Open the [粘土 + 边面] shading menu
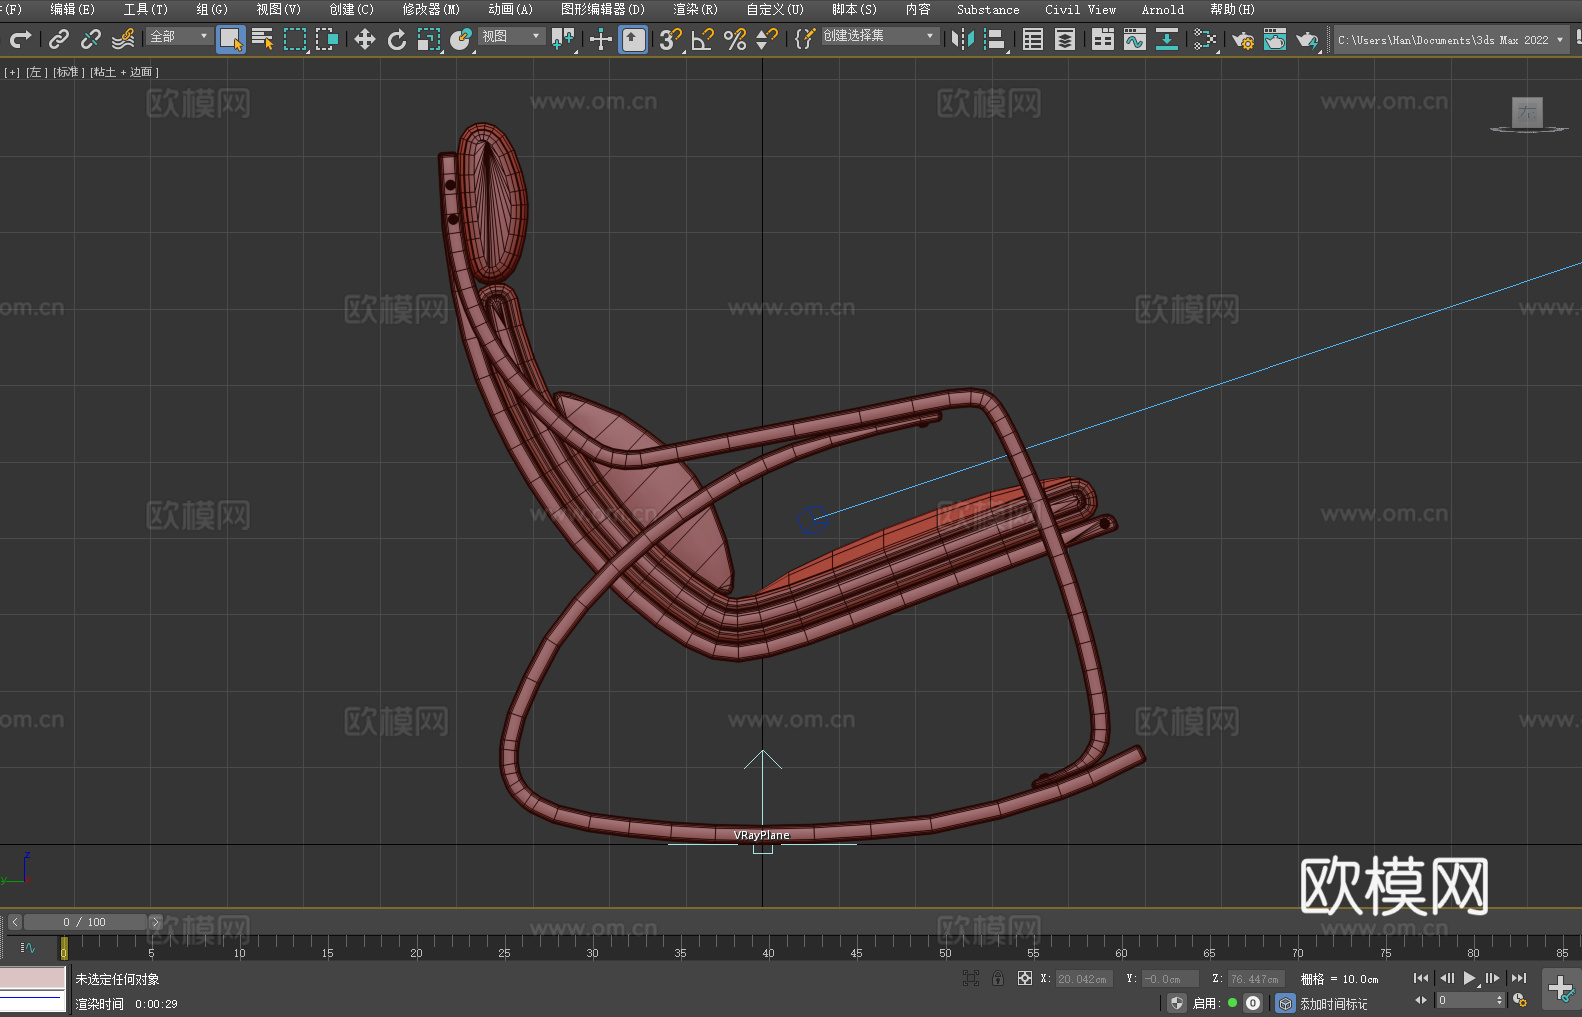Viewport: 1582px width, 1017px height. tap(124, 72)
